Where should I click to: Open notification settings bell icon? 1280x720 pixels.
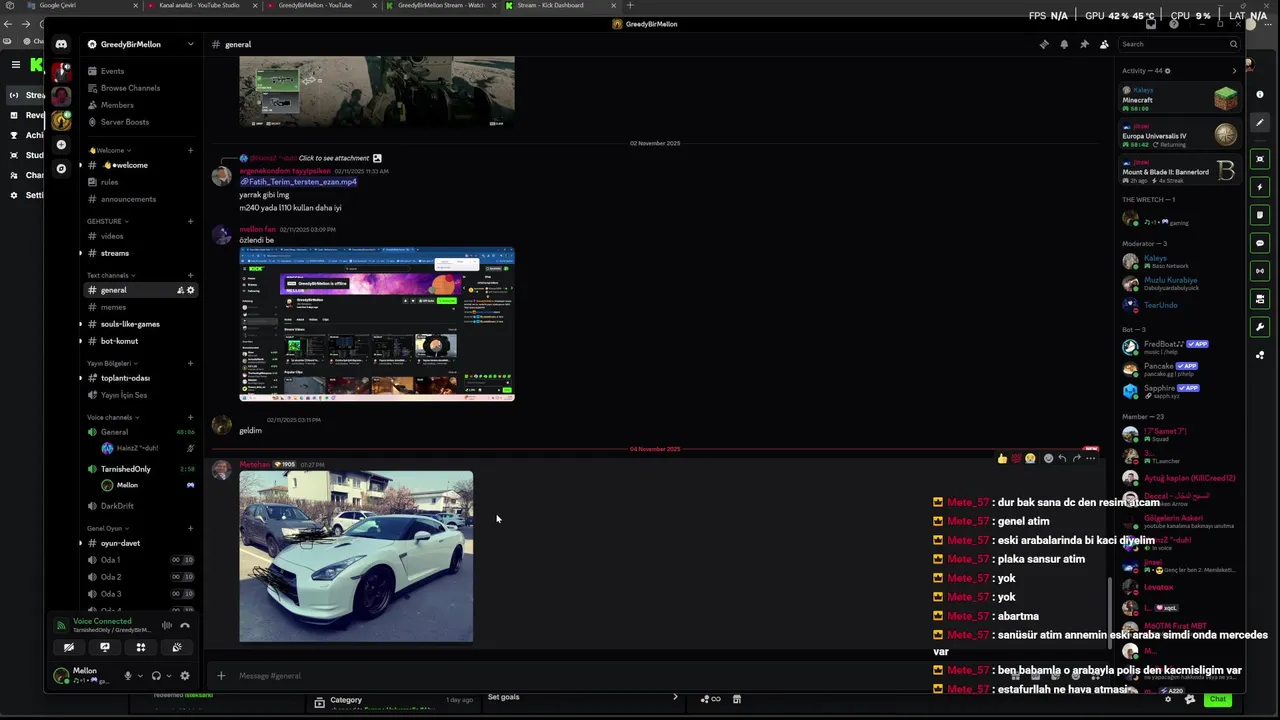1064,44
